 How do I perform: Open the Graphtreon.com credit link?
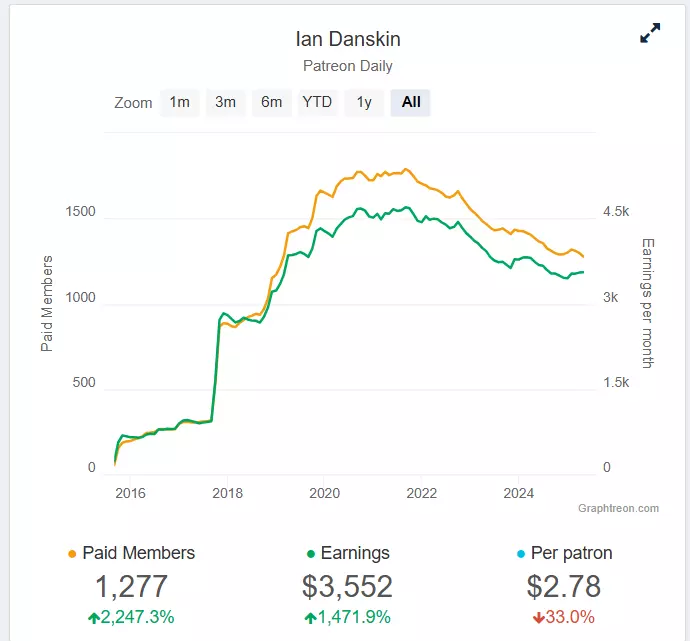pyautogui.click(x=618, y=508)
